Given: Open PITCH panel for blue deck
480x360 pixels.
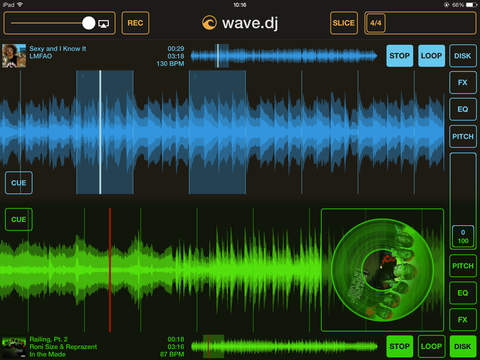Looking at the screenshot, I should point(463,136).
